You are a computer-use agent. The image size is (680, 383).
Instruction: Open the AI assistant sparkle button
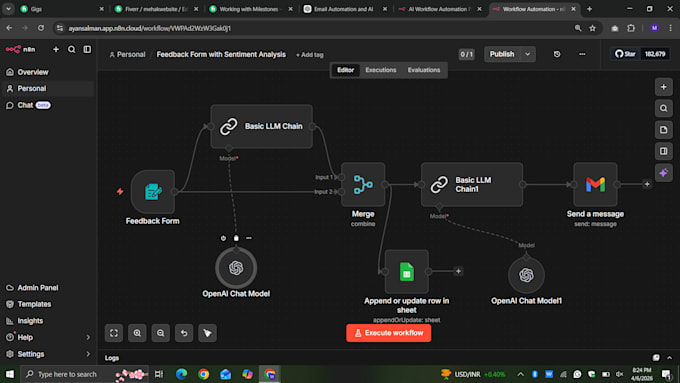pos(664,173)
